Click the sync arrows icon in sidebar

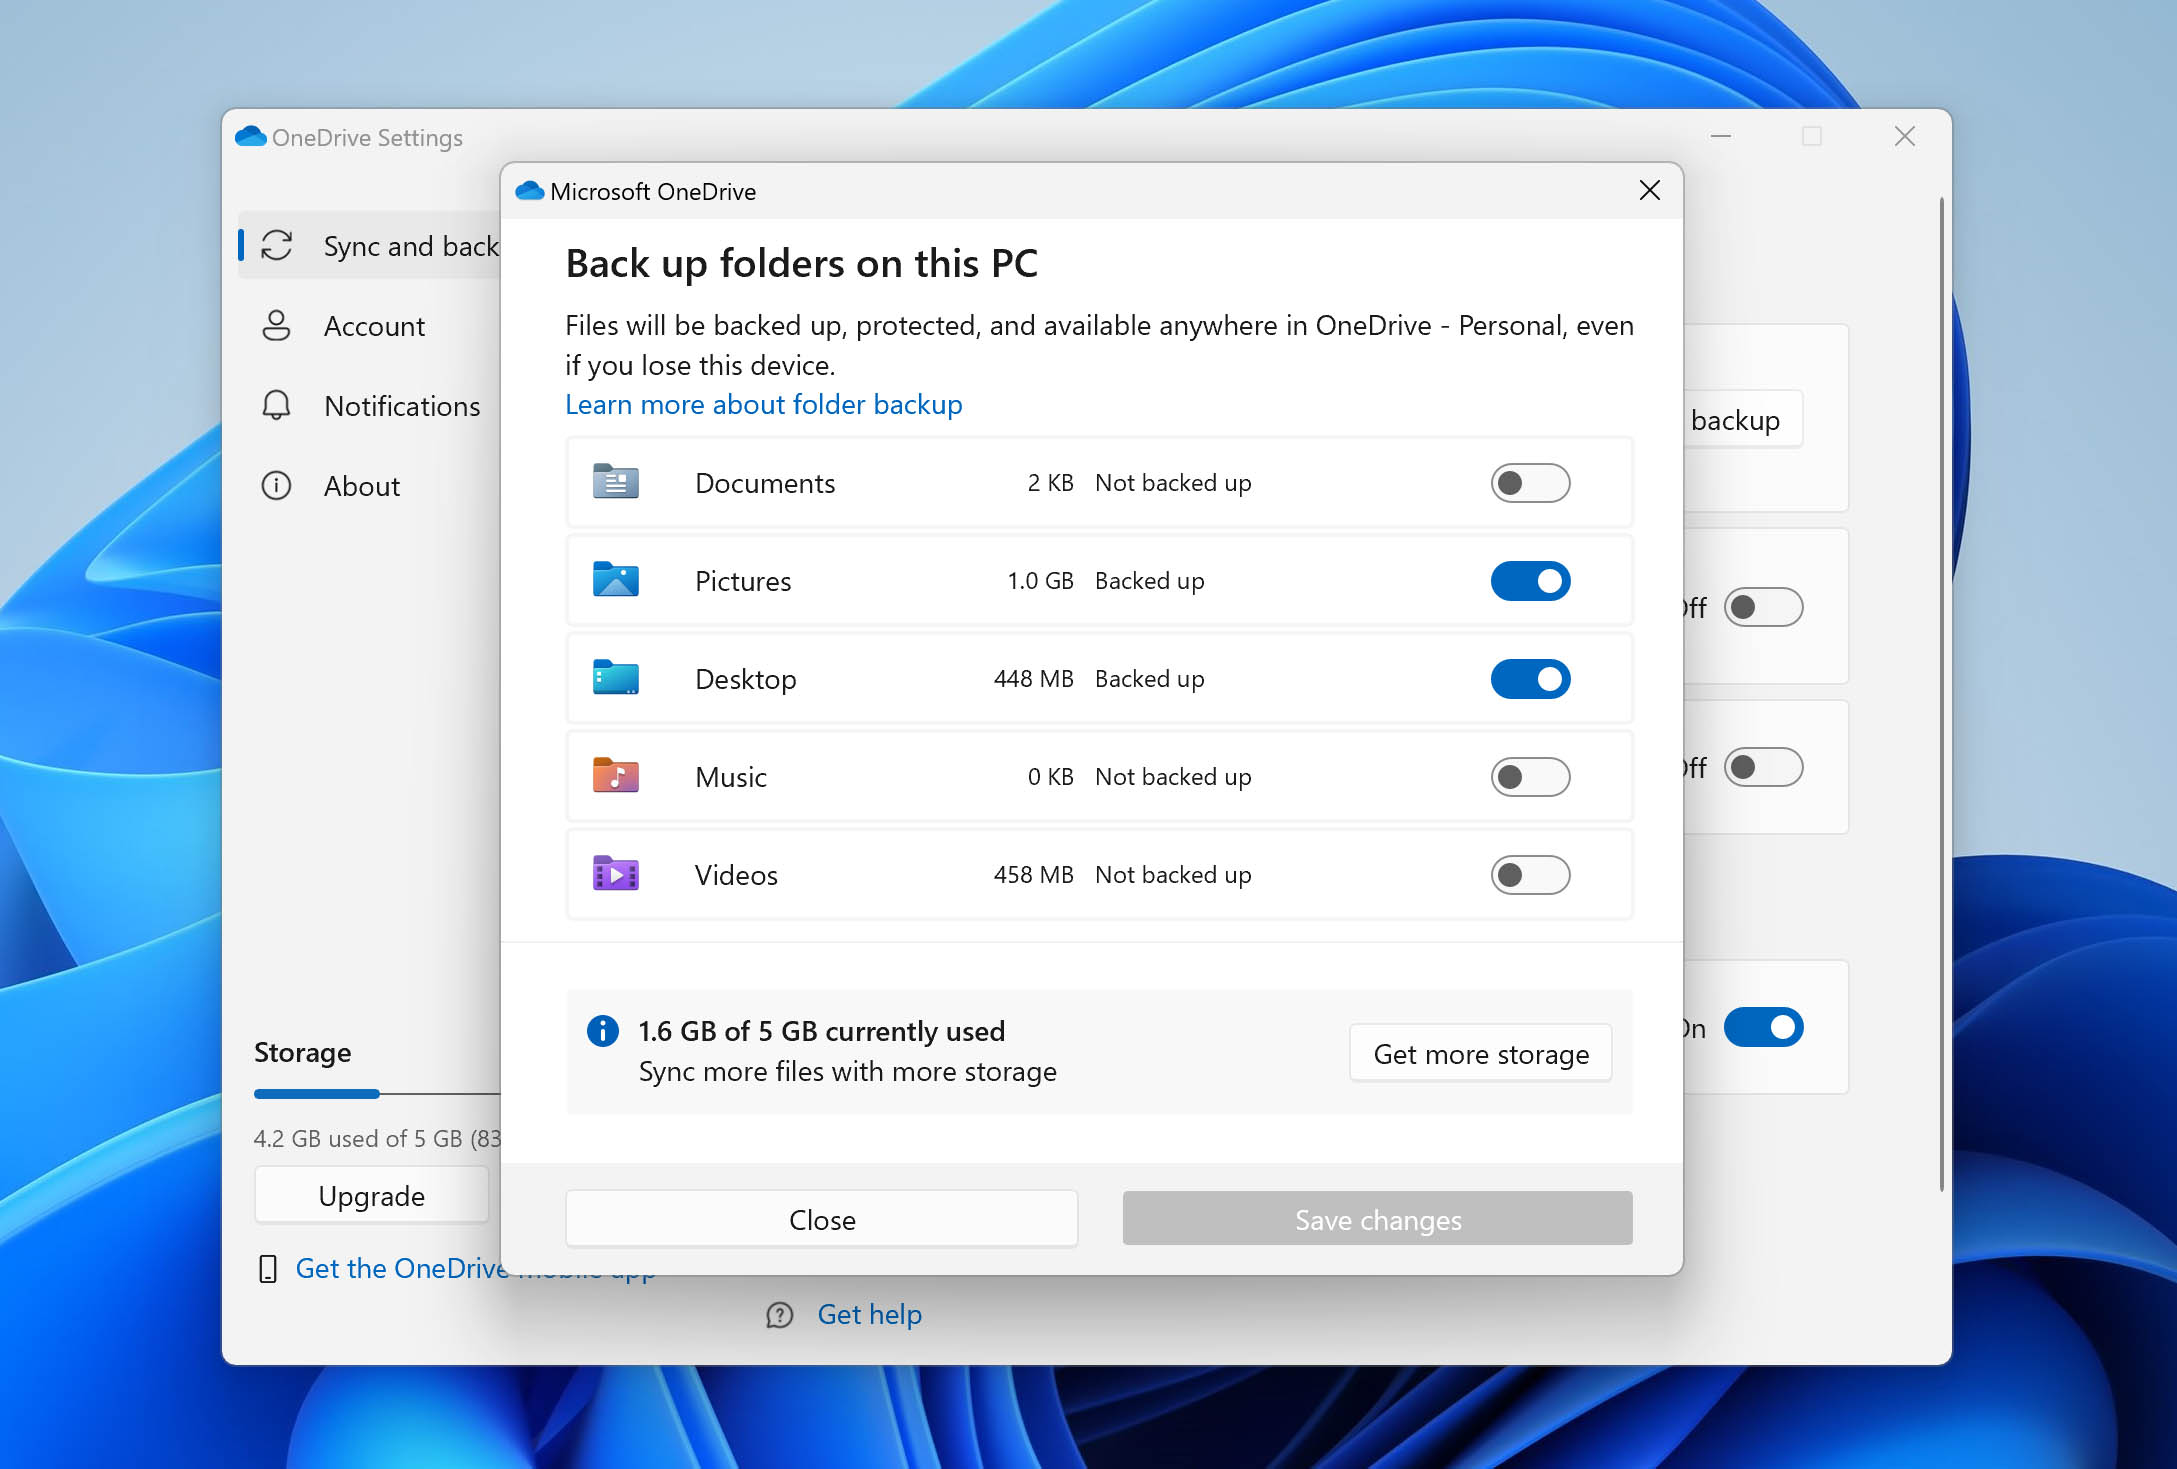pos(277,246)
